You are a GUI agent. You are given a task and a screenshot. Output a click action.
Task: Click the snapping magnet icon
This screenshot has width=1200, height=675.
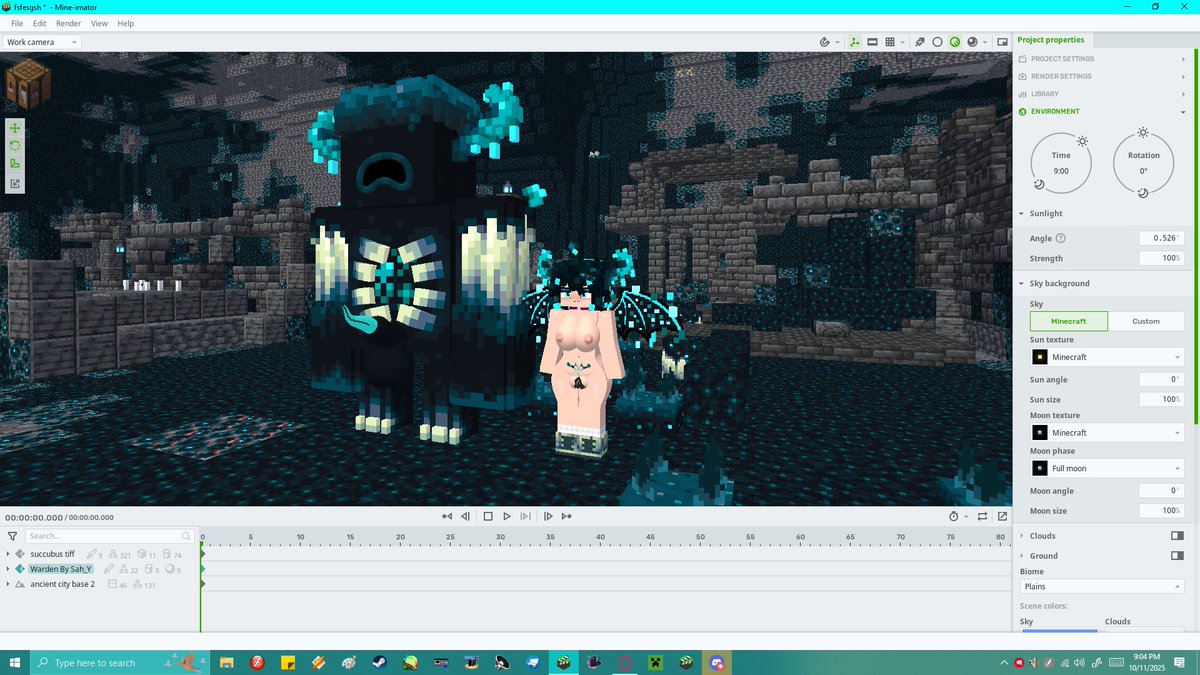825,42
